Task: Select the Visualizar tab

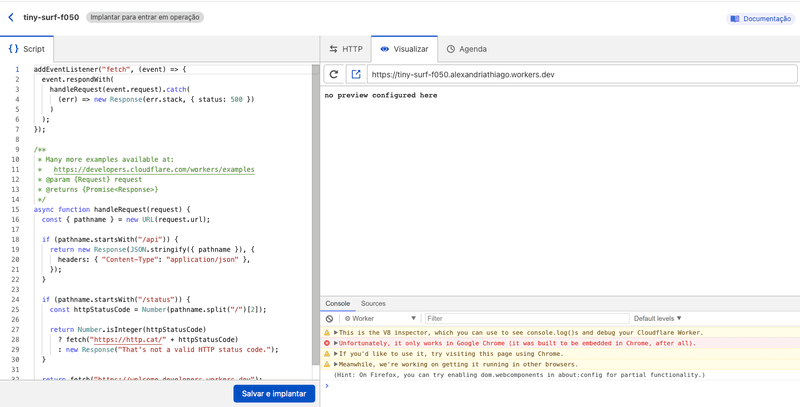Action: (404, 49)
